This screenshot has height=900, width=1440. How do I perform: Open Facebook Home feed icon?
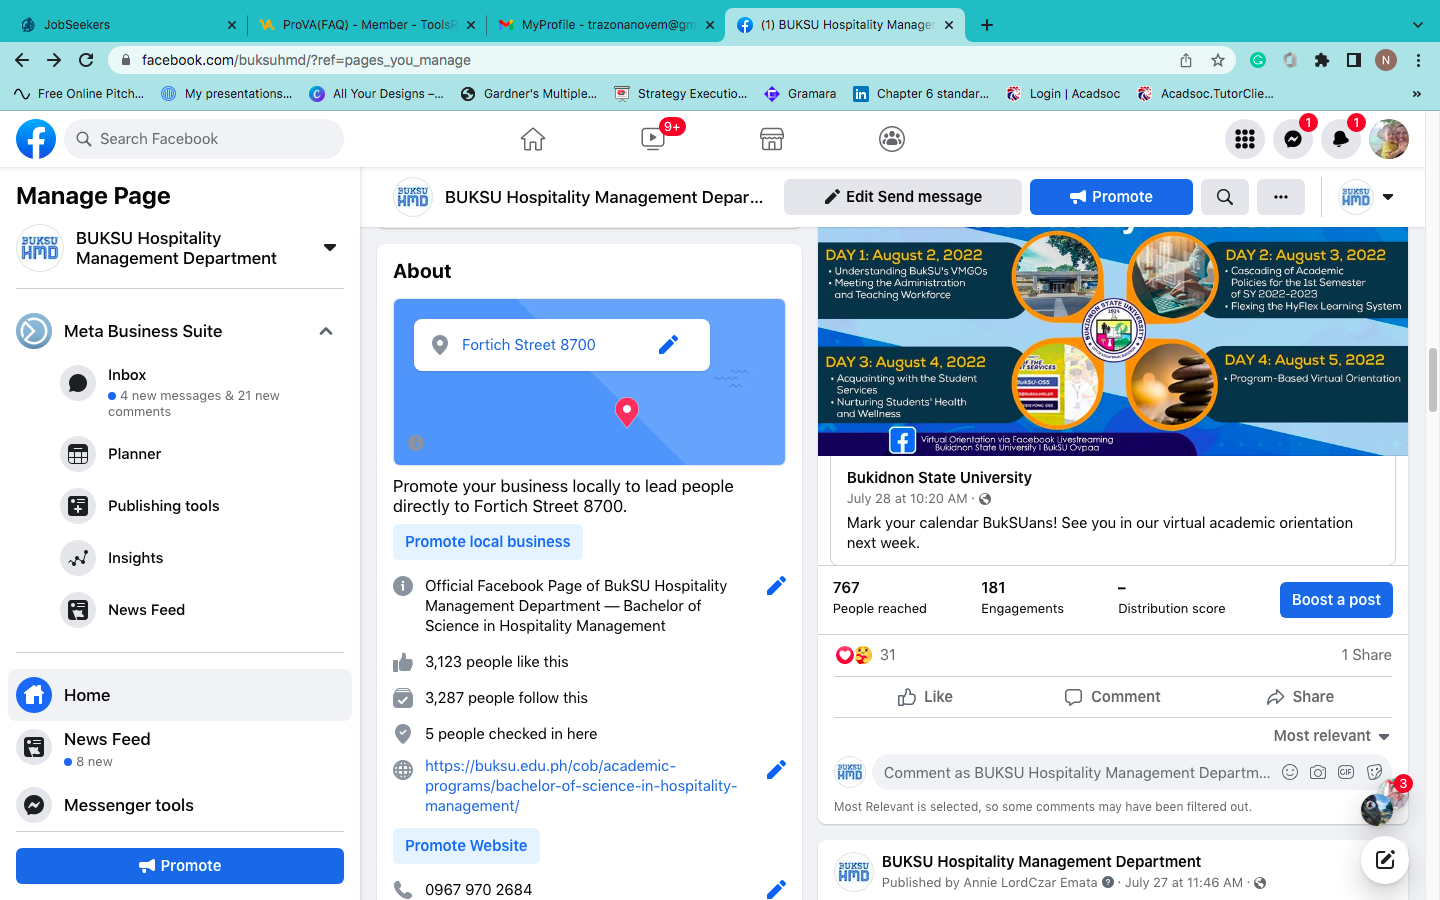pyautogui.click(x=533, y=139)
